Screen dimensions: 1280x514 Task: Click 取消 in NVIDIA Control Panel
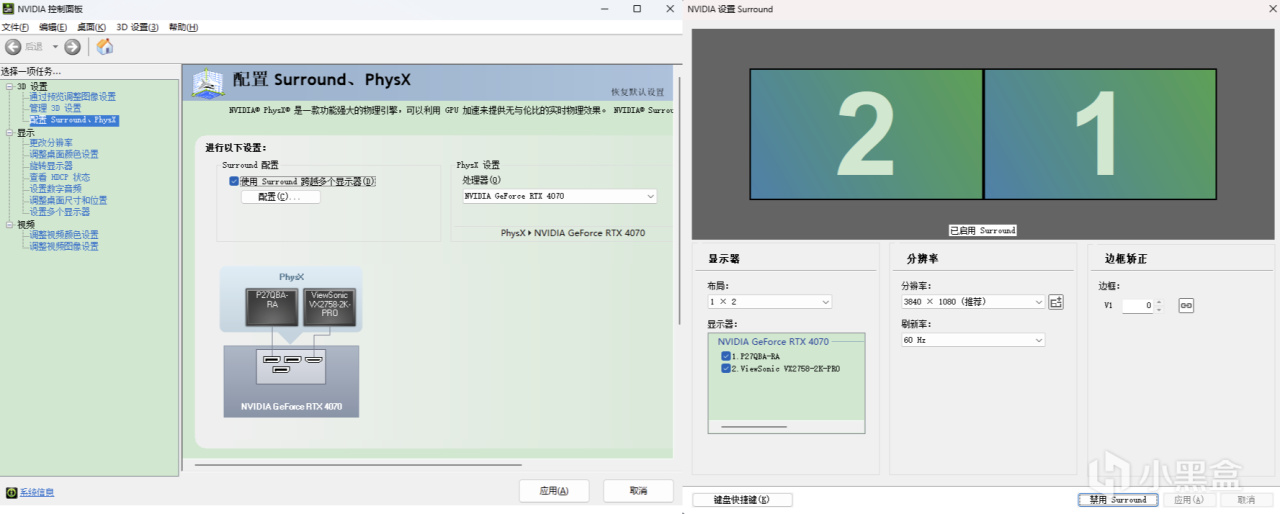[638, 491]
